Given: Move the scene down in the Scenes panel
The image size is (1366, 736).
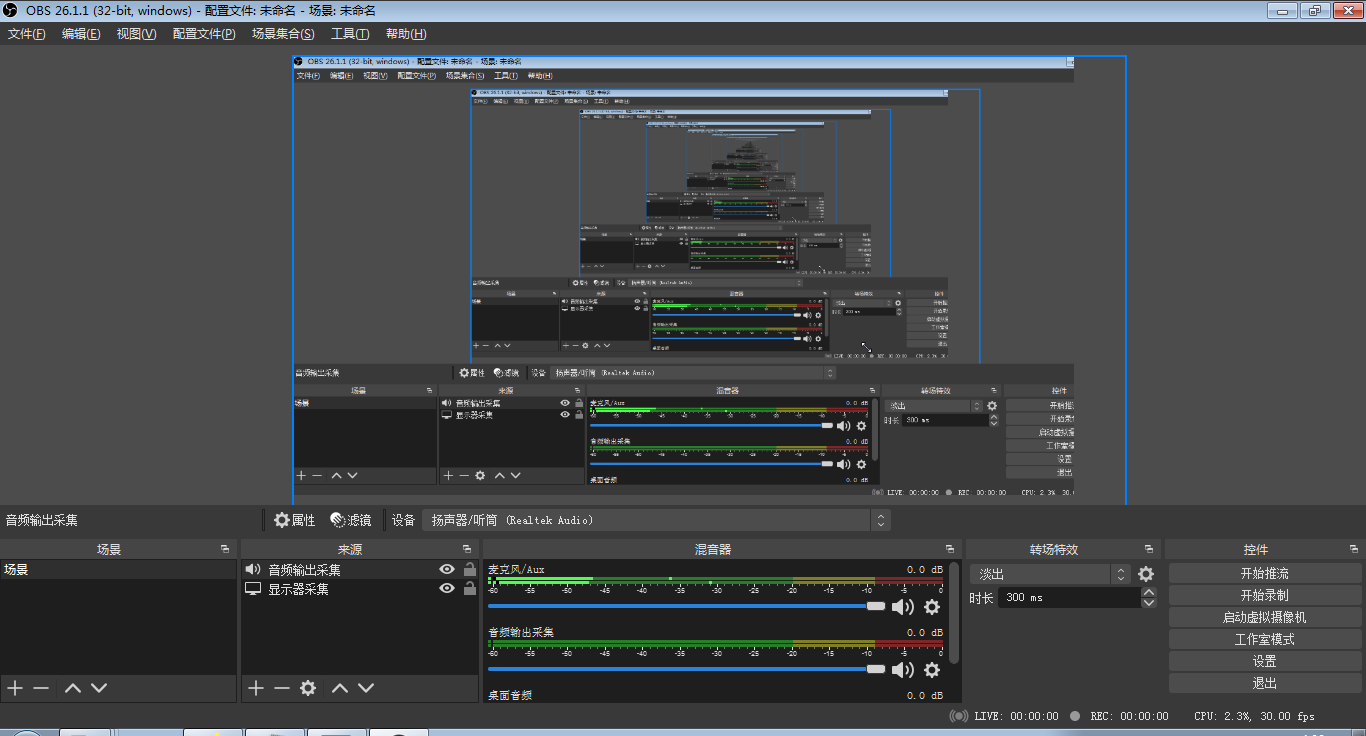Looking at the screenshot, I should [99, 688].
